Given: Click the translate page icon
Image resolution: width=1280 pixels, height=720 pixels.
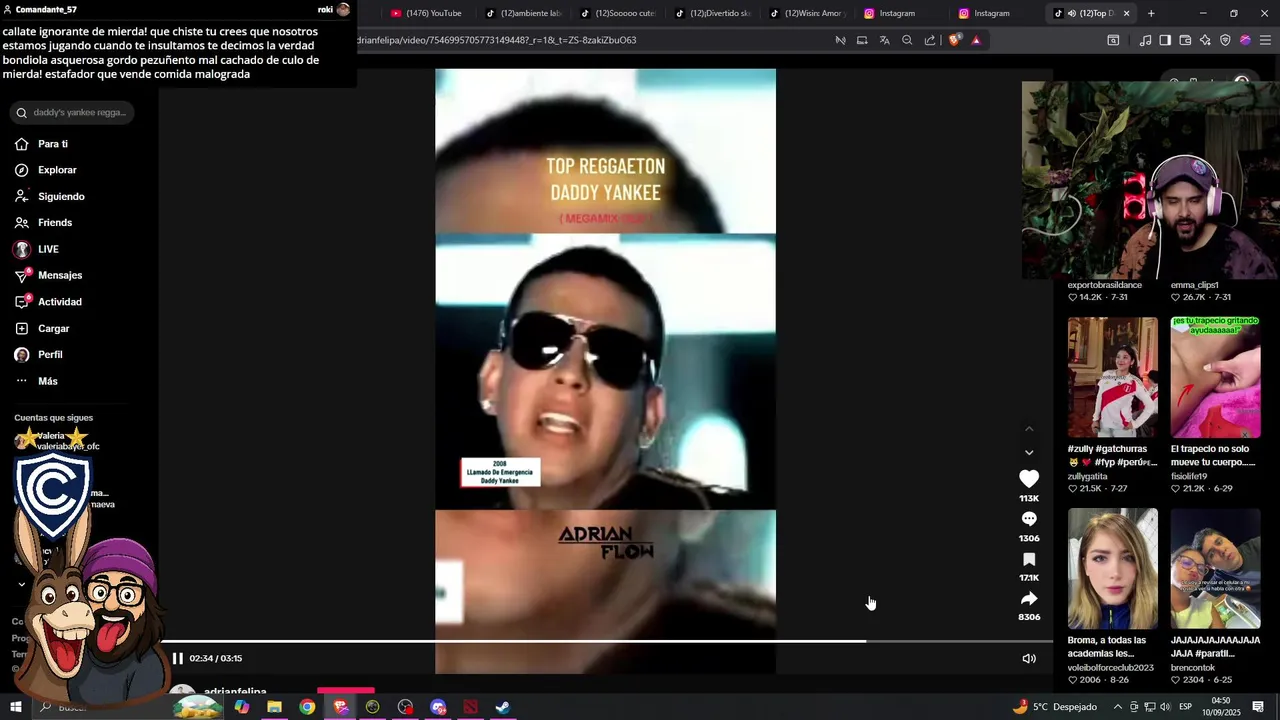Looking at the screenshot, I should 884,40.
